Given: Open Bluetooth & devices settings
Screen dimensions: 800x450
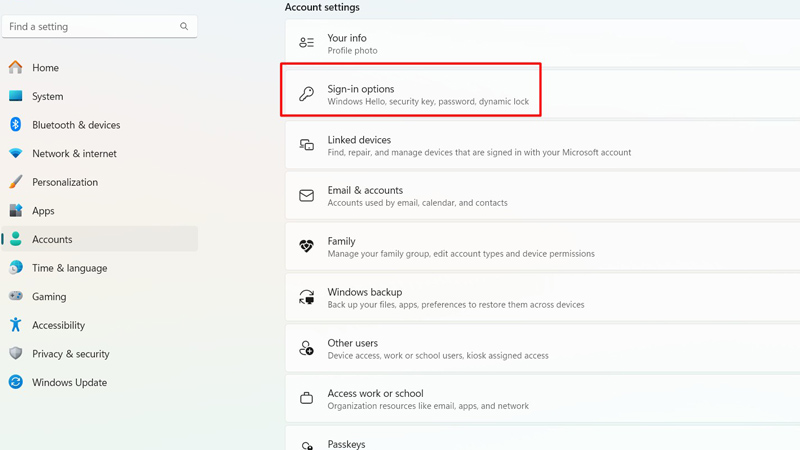Looking at the screenshot, I should (x=99, y=124).
